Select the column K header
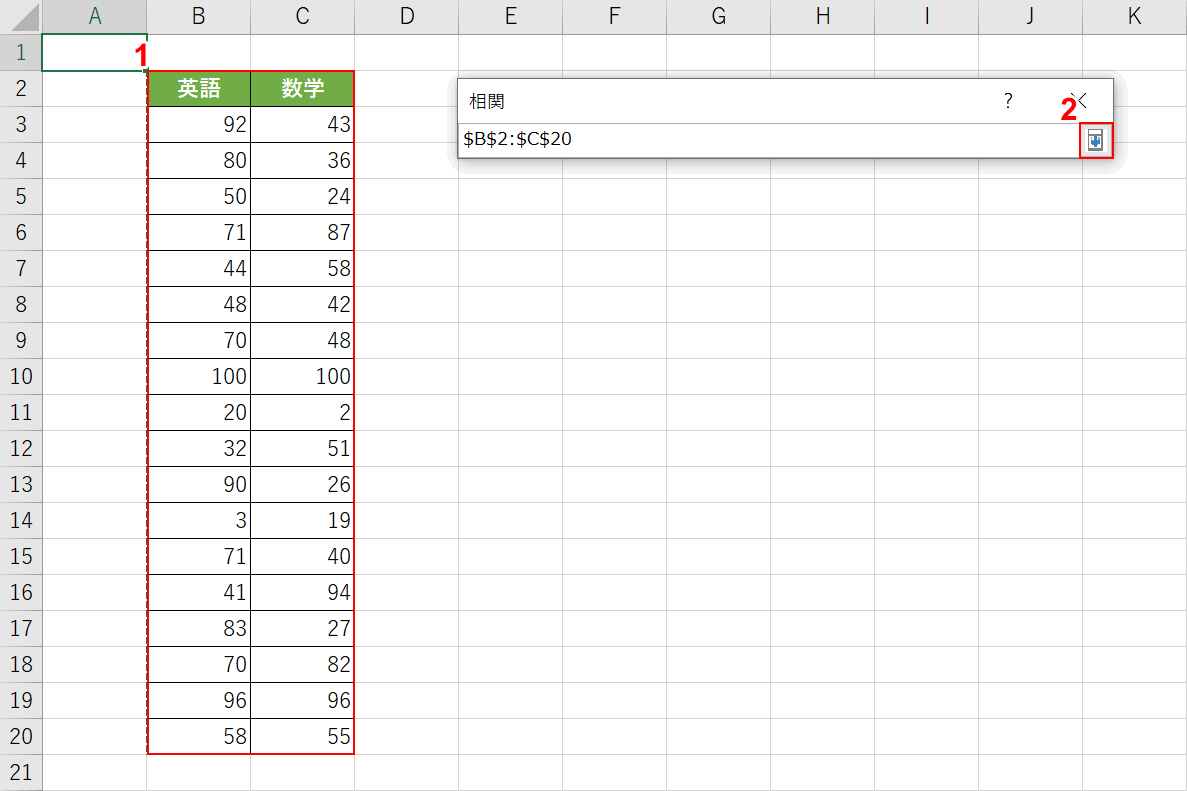 click(x=1134, y=17)
